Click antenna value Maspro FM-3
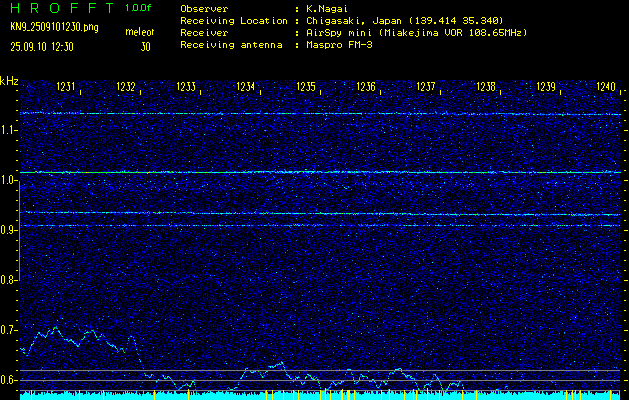The height and width of the screenshot is (400, 629). (x=339, y=45)
